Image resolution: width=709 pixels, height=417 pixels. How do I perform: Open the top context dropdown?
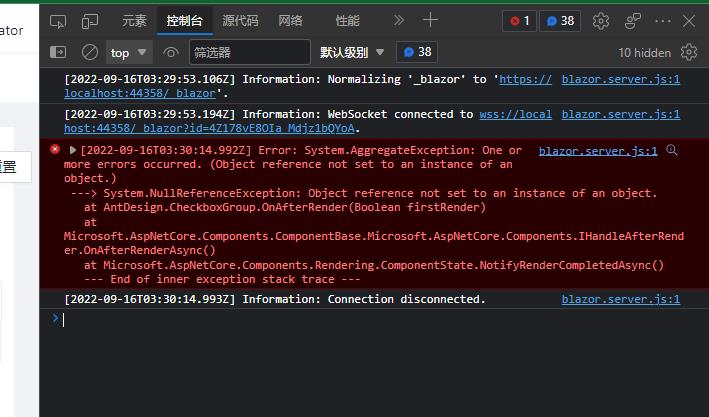click(x=129, y=53)
